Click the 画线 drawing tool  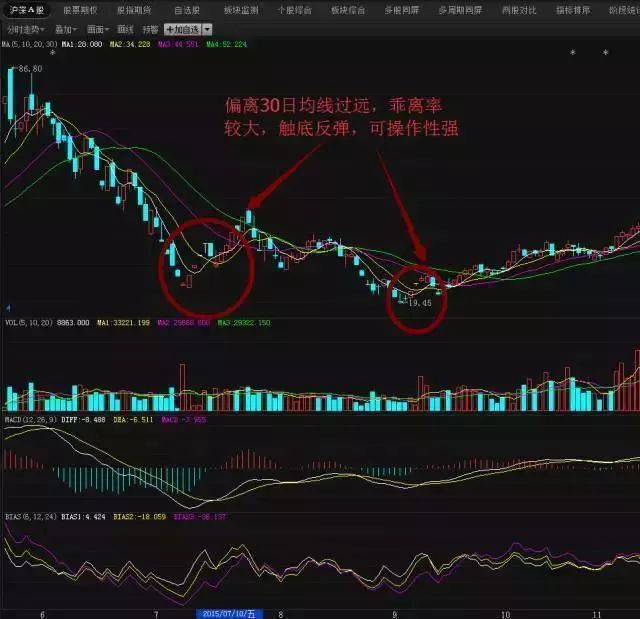125,29
